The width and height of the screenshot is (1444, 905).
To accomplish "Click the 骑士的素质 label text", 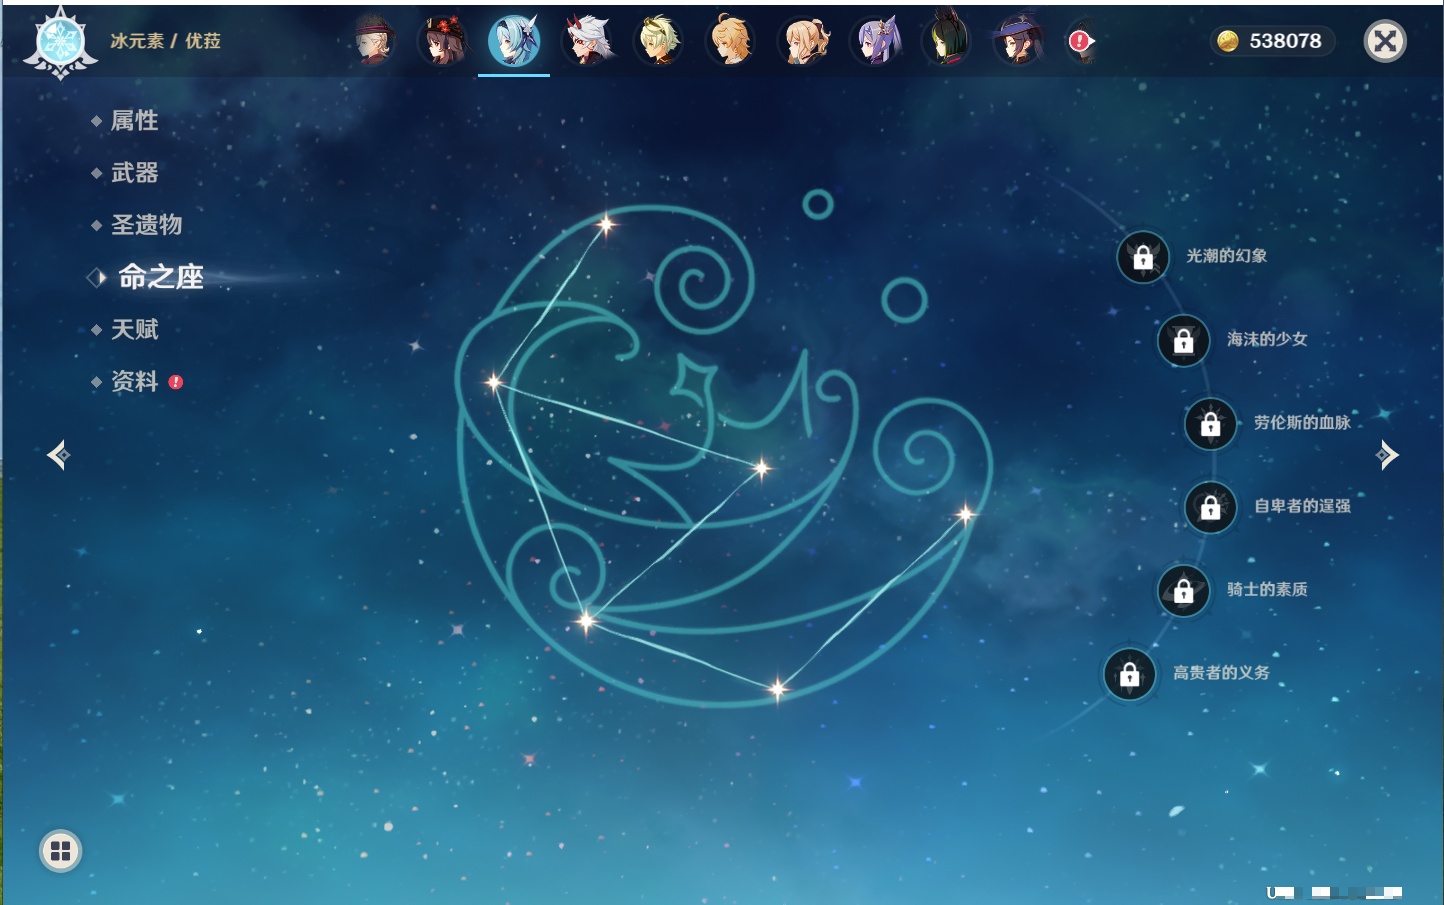I will coord(1267,590).
